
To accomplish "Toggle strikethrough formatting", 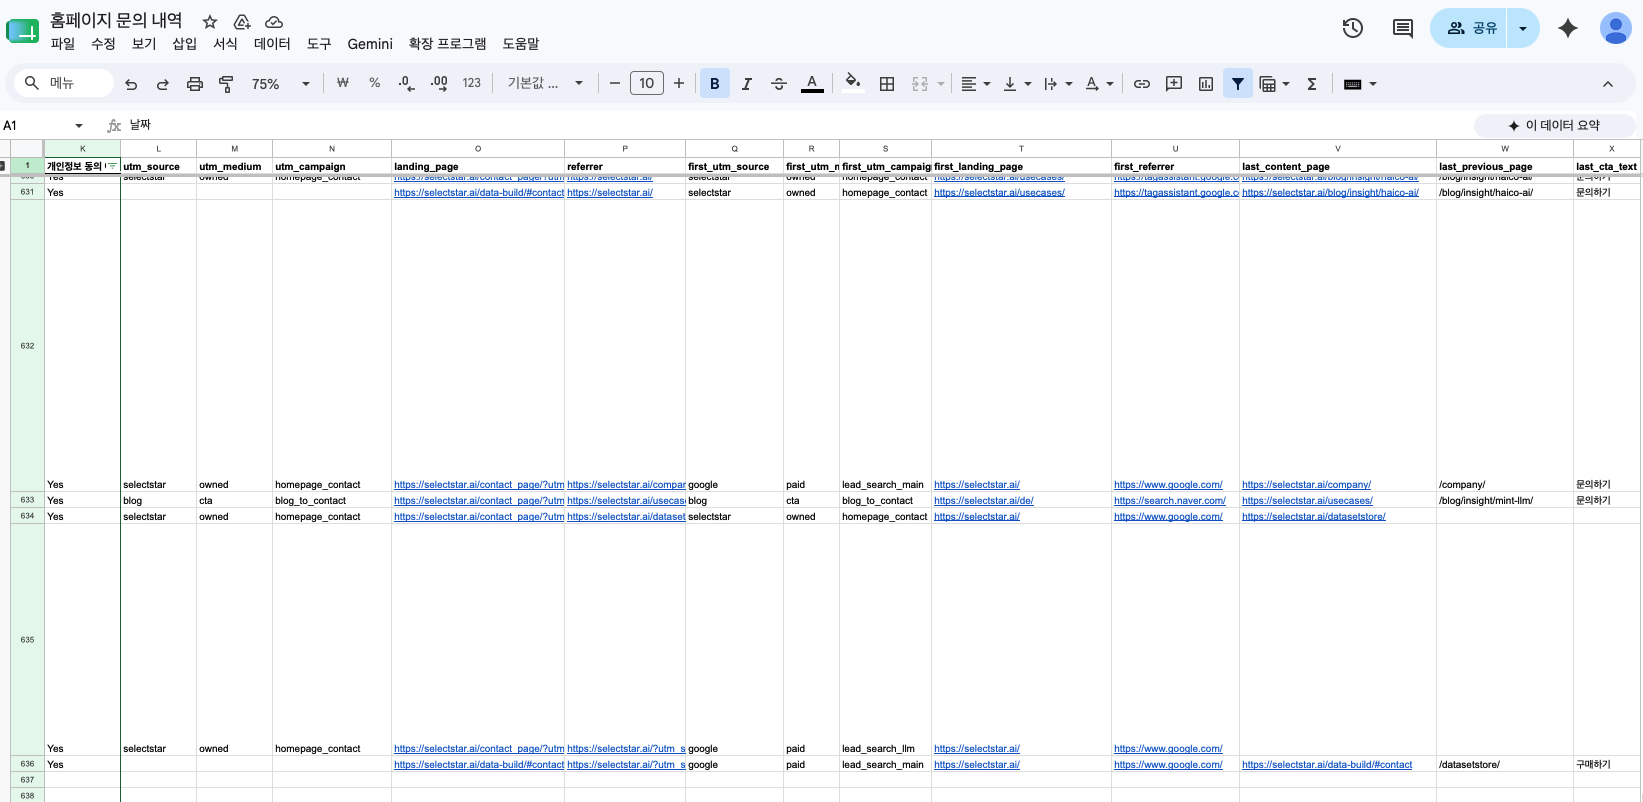I will pos(779,84).
